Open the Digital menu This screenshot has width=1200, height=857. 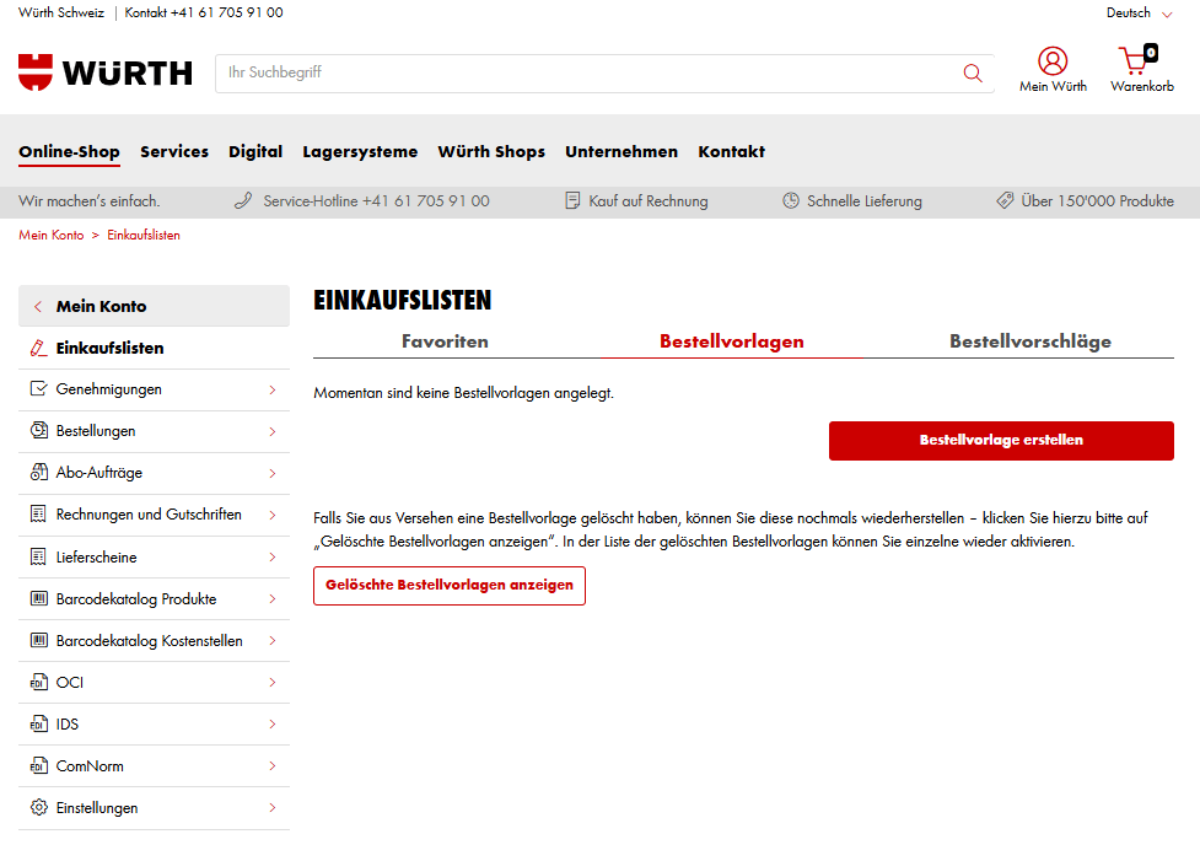255,152
